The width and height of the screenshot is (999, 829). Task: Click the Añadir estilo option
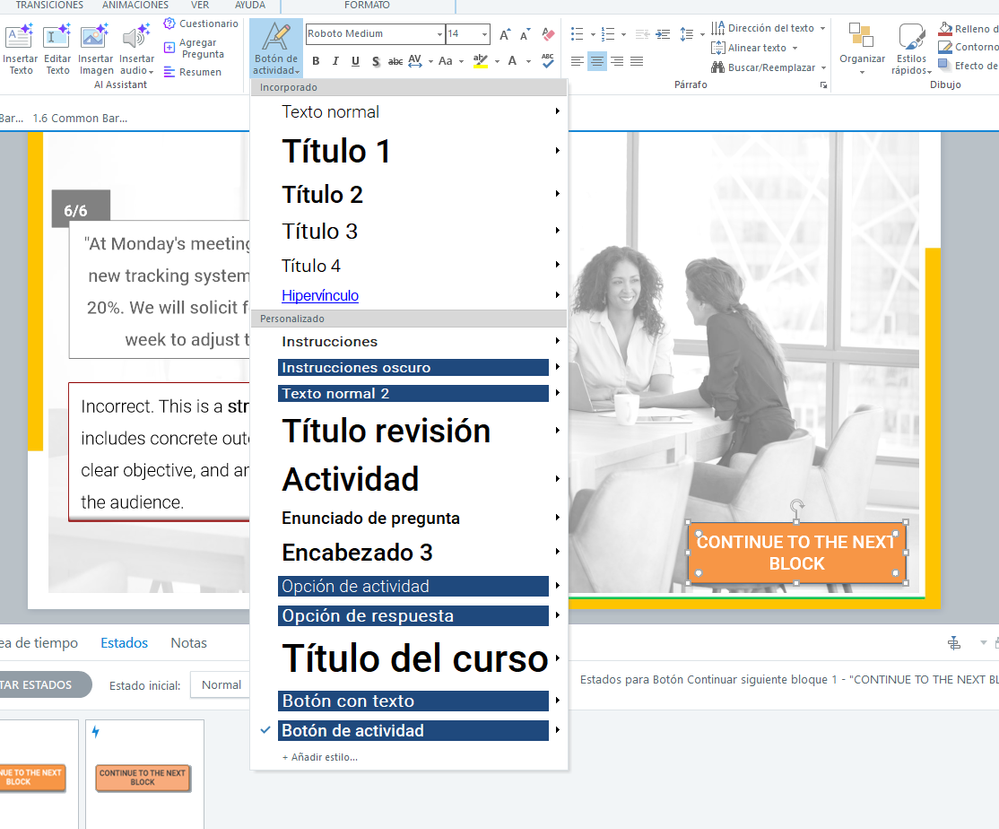point(319,757)
